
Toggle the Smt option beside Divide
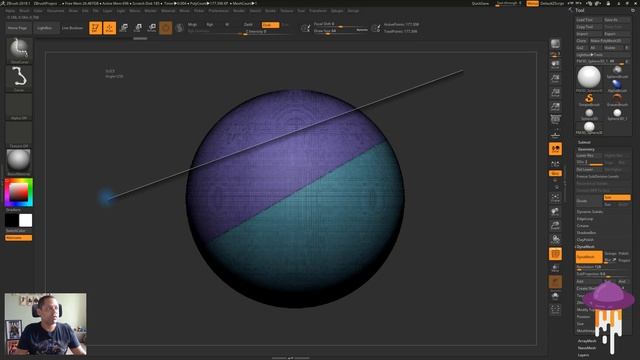click(616, 198)
